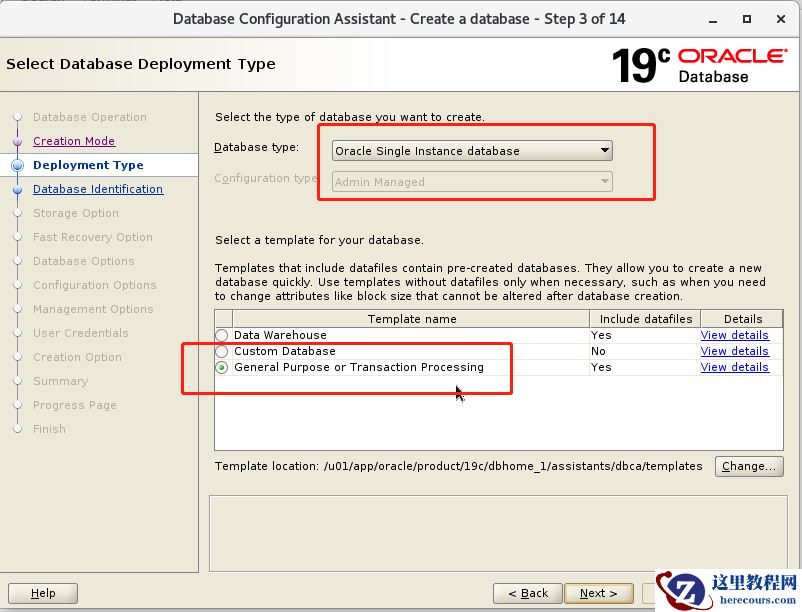The image size is (802, 612).
Task: Close the Database Configuration Assistant window
Action: (x=781, y=19)
